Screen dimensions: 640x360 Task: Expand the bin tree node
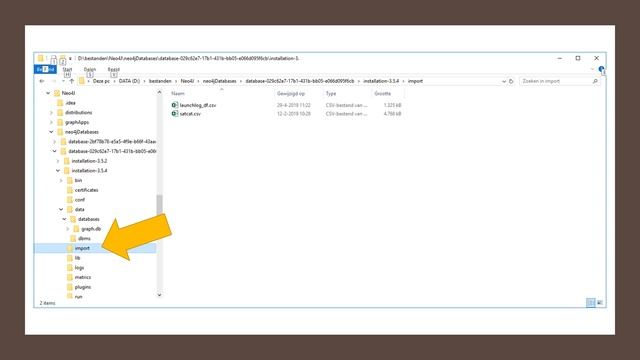(61, 180)
